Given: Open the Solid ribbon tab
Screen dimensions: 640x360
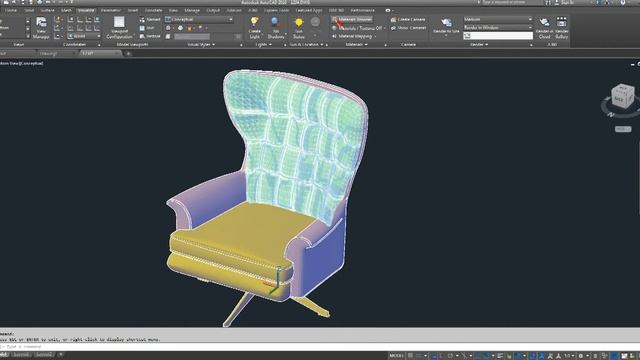Looking at the screenshot, I should (x=29, y=10).
